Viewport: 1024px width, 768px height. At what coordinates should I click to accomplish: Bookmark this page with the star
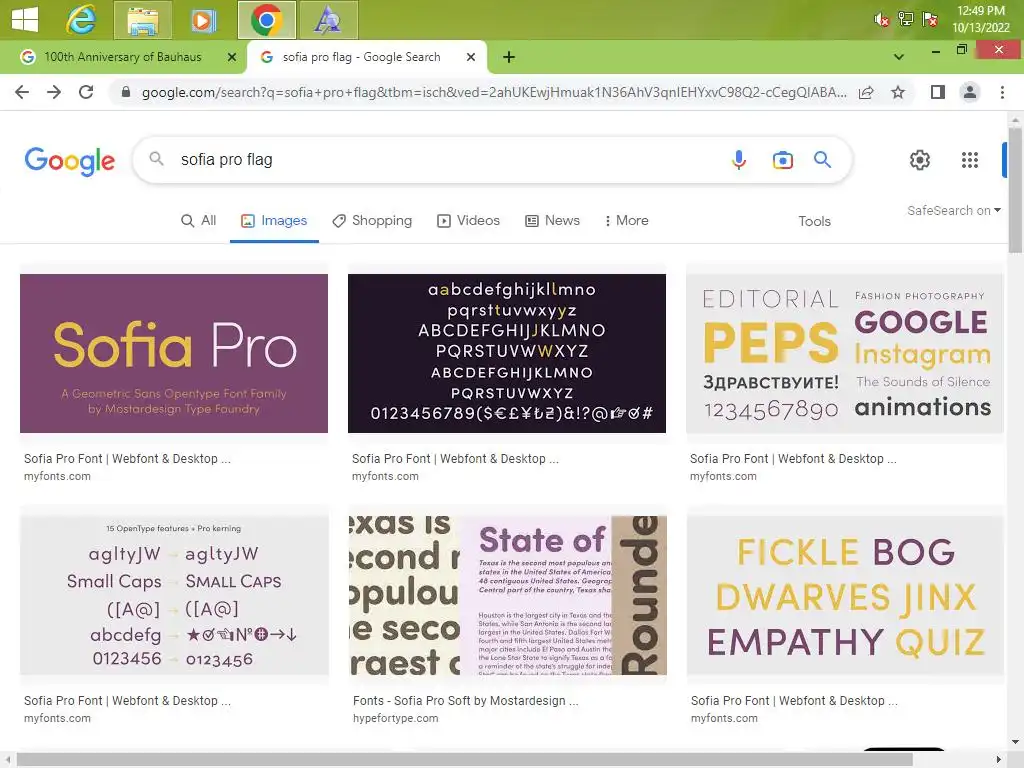pyautogui.click(x=898, y=92)
